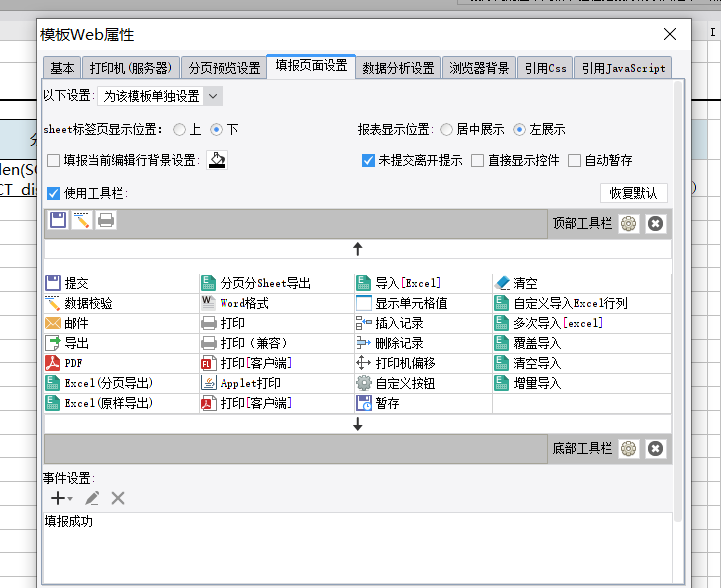The width and height of the screenshot is (721, 588).
Task: Select the 清空导入 item
Action: 582,363
